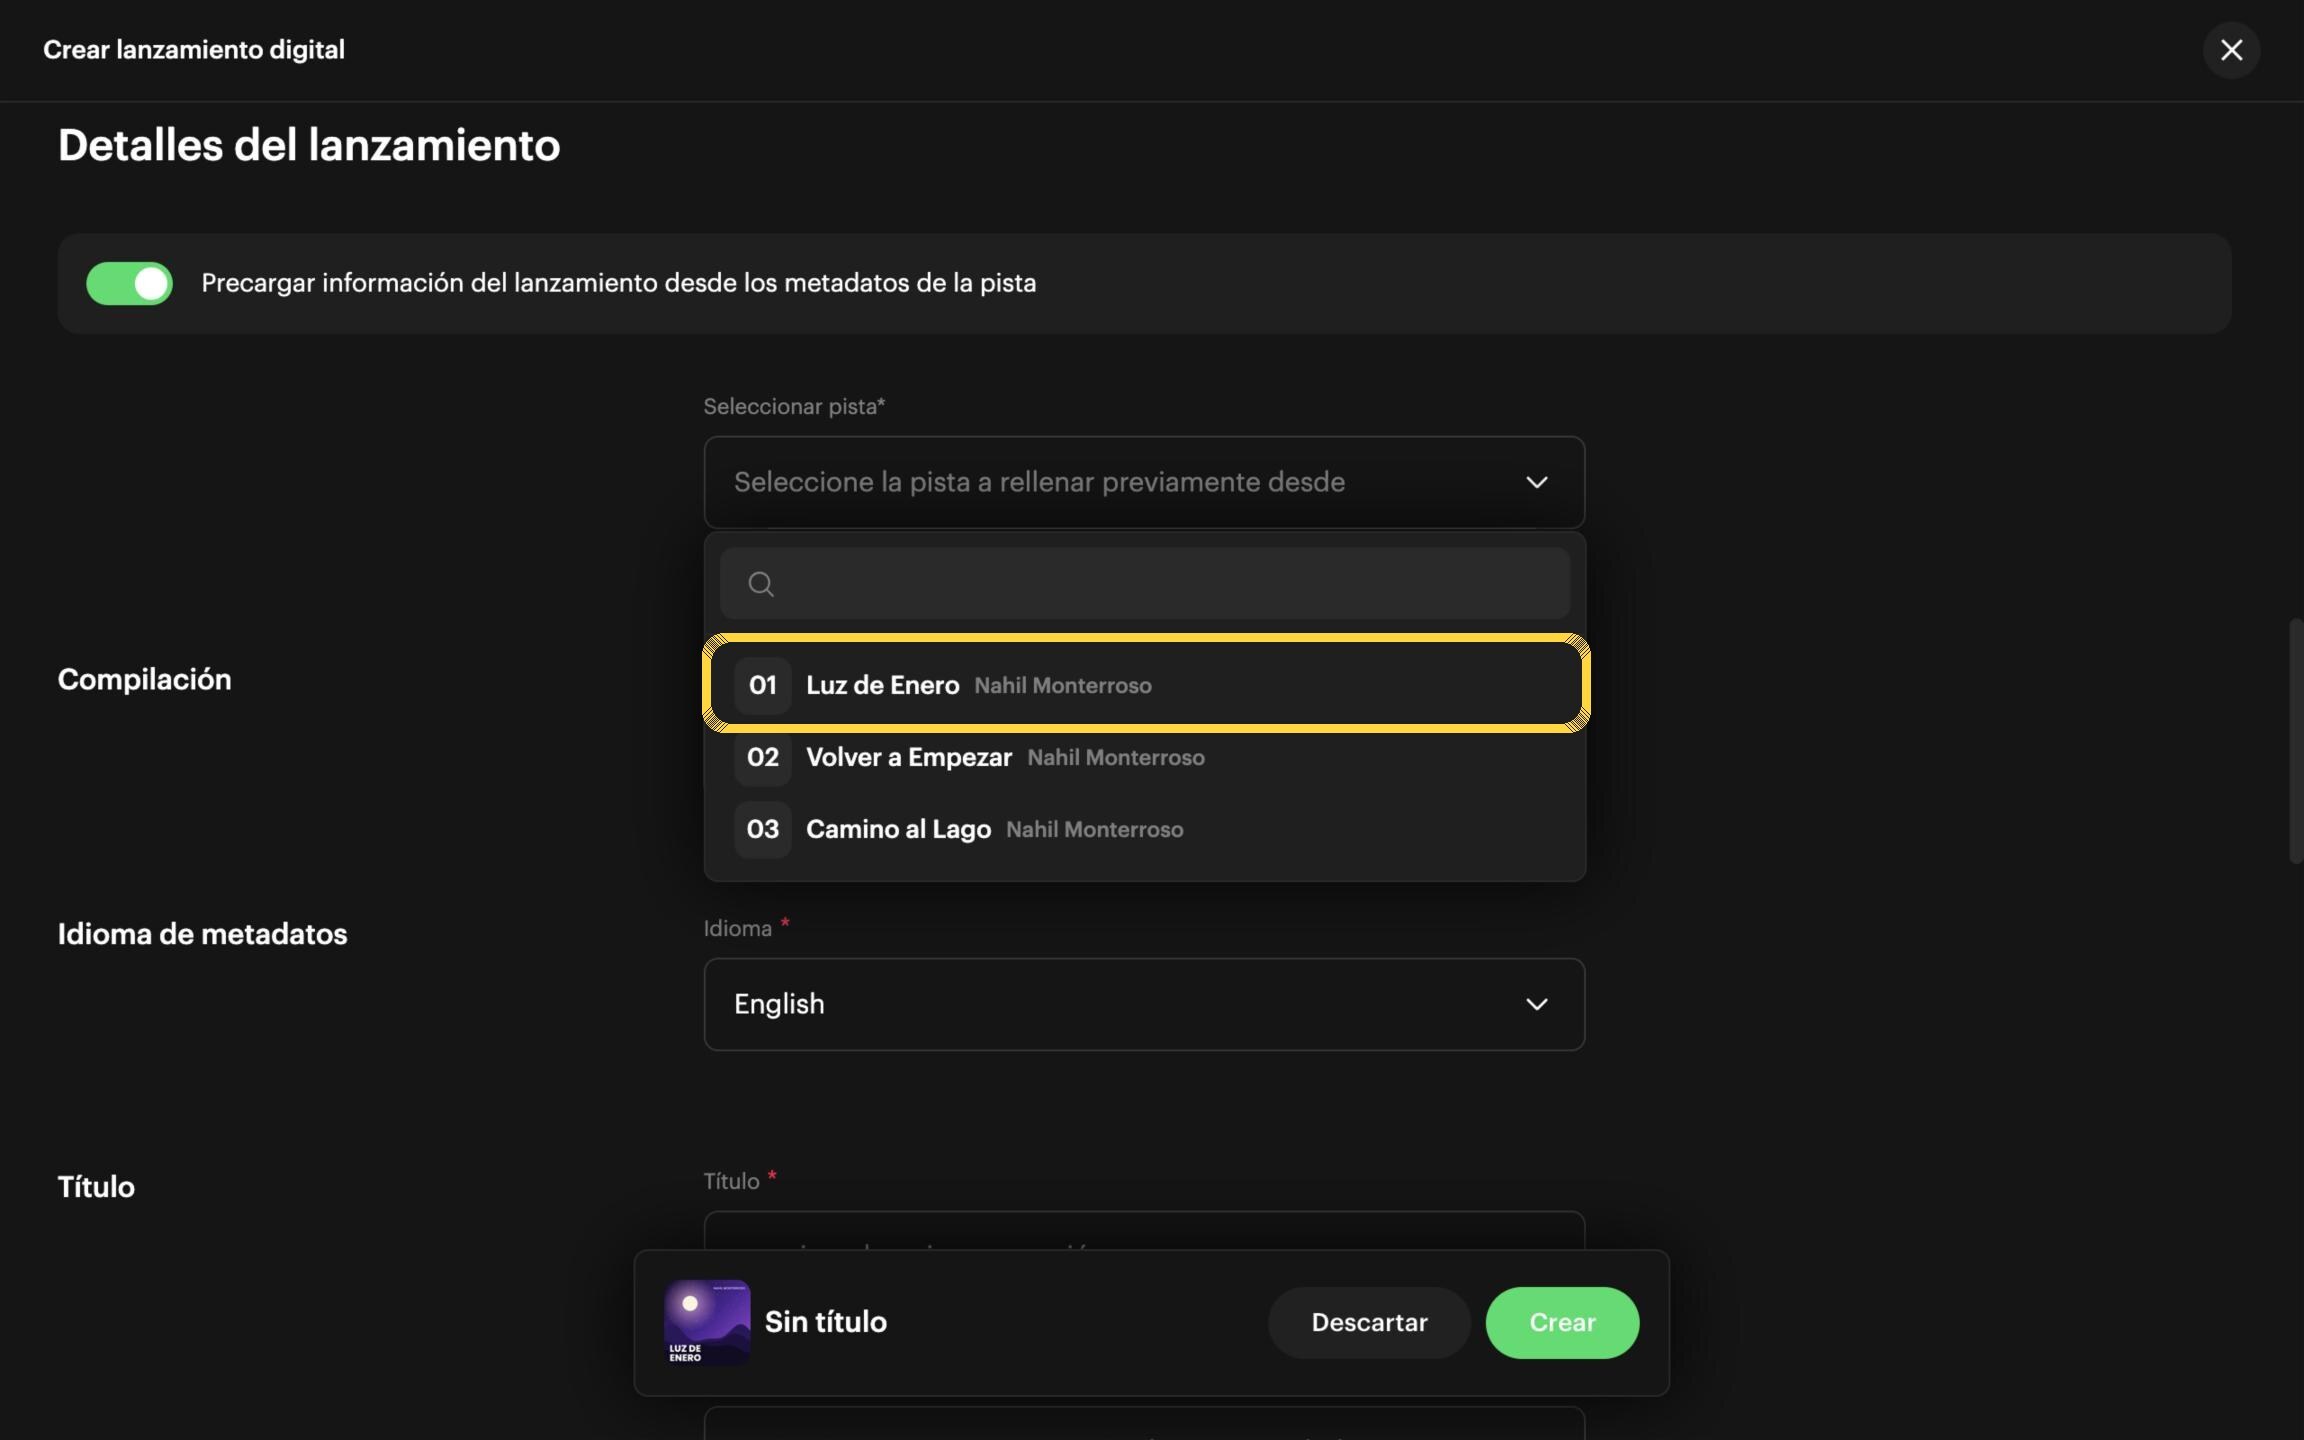
Task: Click the Seleccionar pista field label
Action: (794, 406)
